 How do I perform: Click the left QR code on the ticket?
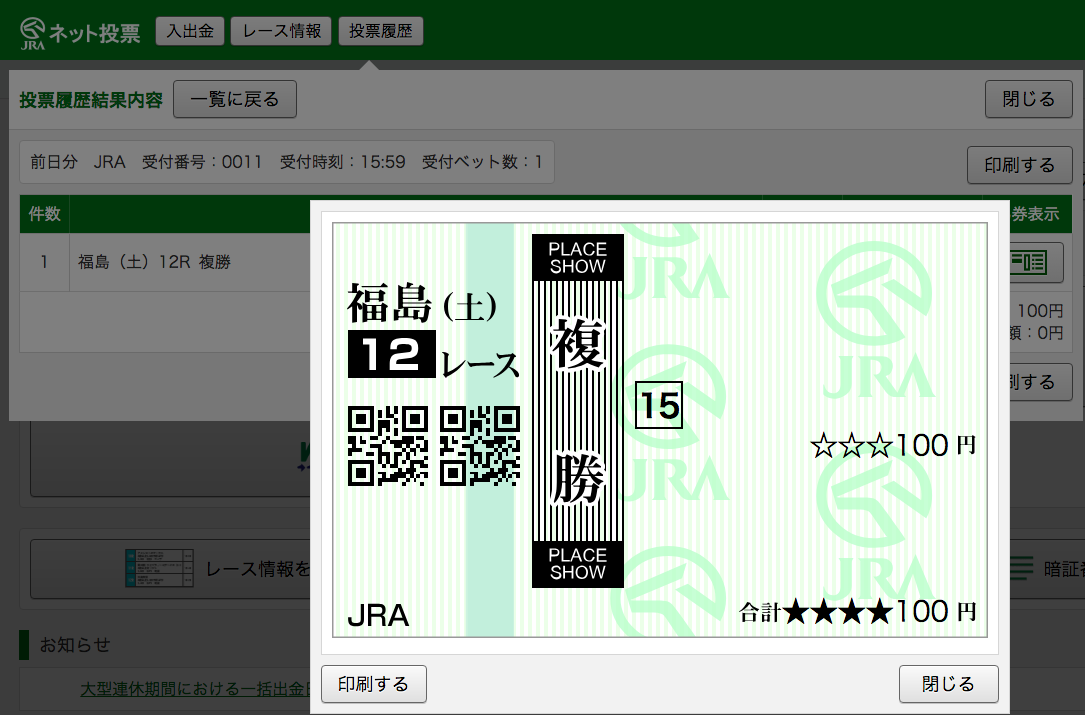click(x=388, y=446)
